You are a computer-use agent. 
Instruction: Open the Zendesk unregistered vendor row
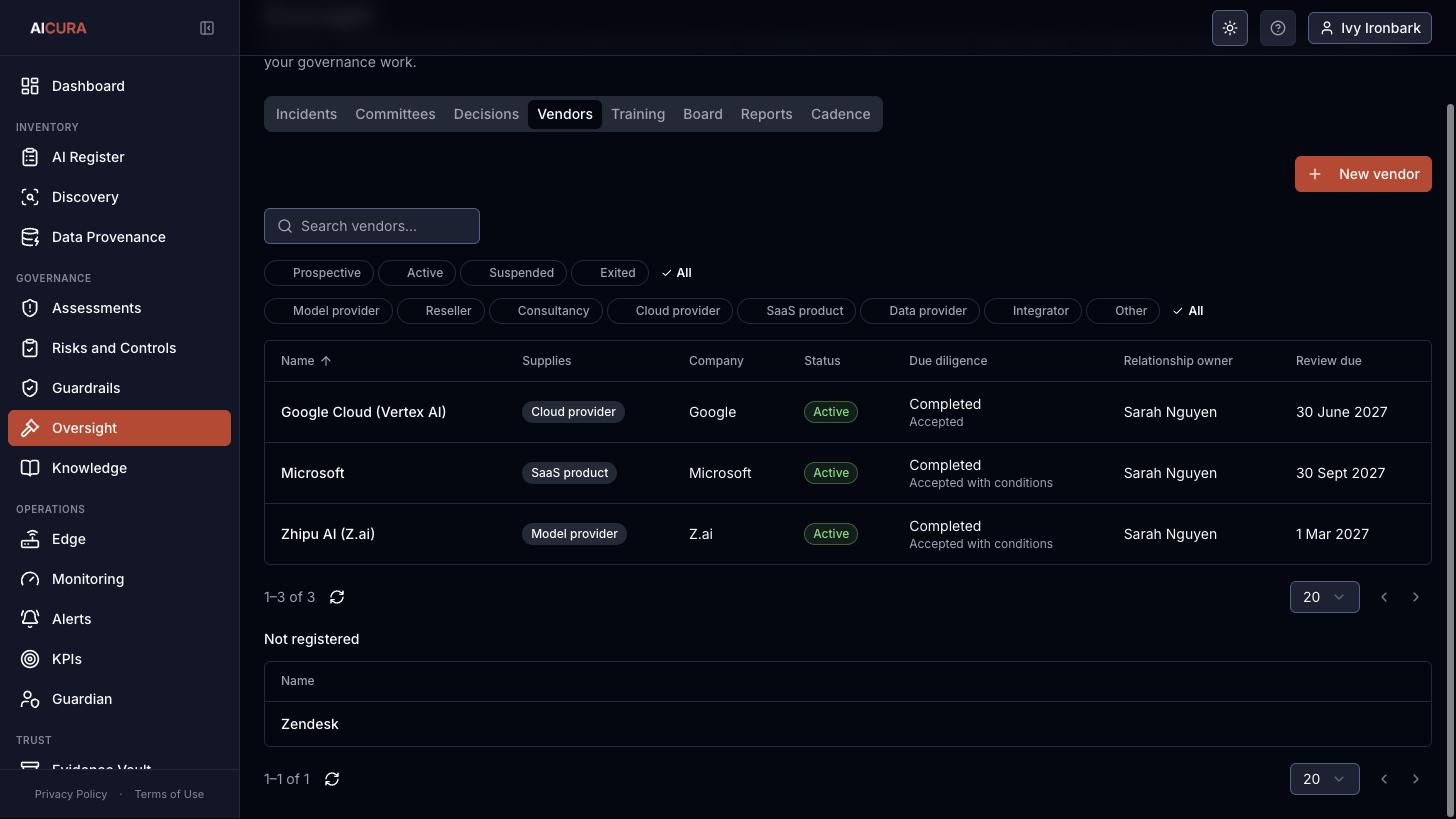click(x=848, y=724)
